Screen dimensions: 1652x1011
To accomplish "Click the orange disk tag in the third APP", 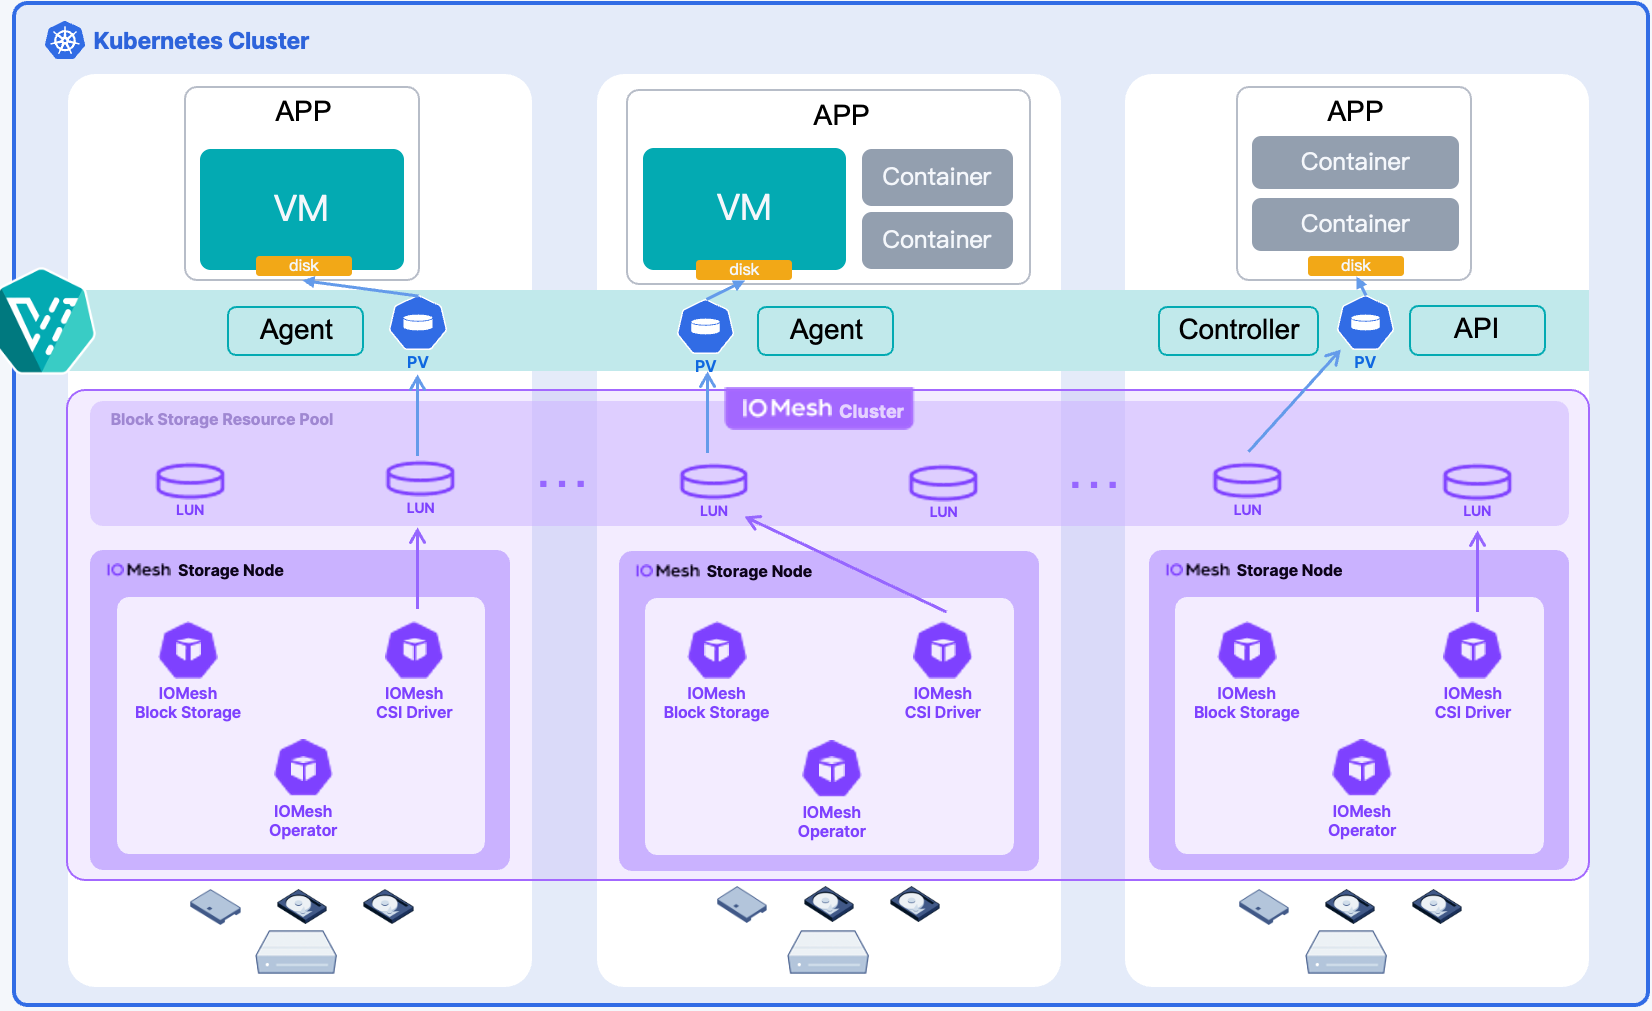I will tap(1356, 266).
